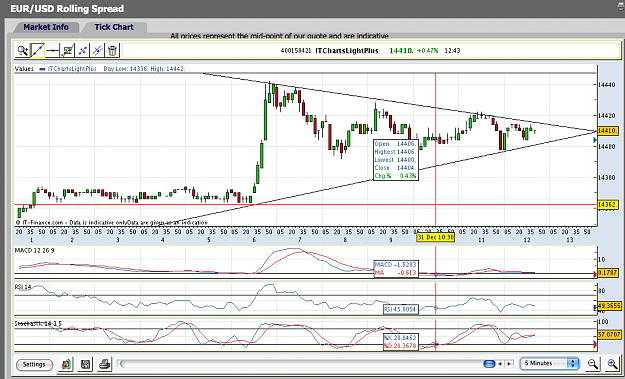The image size is (625, 379).
Task: Click the 14362 red level price label
Action: coord(608,205)
